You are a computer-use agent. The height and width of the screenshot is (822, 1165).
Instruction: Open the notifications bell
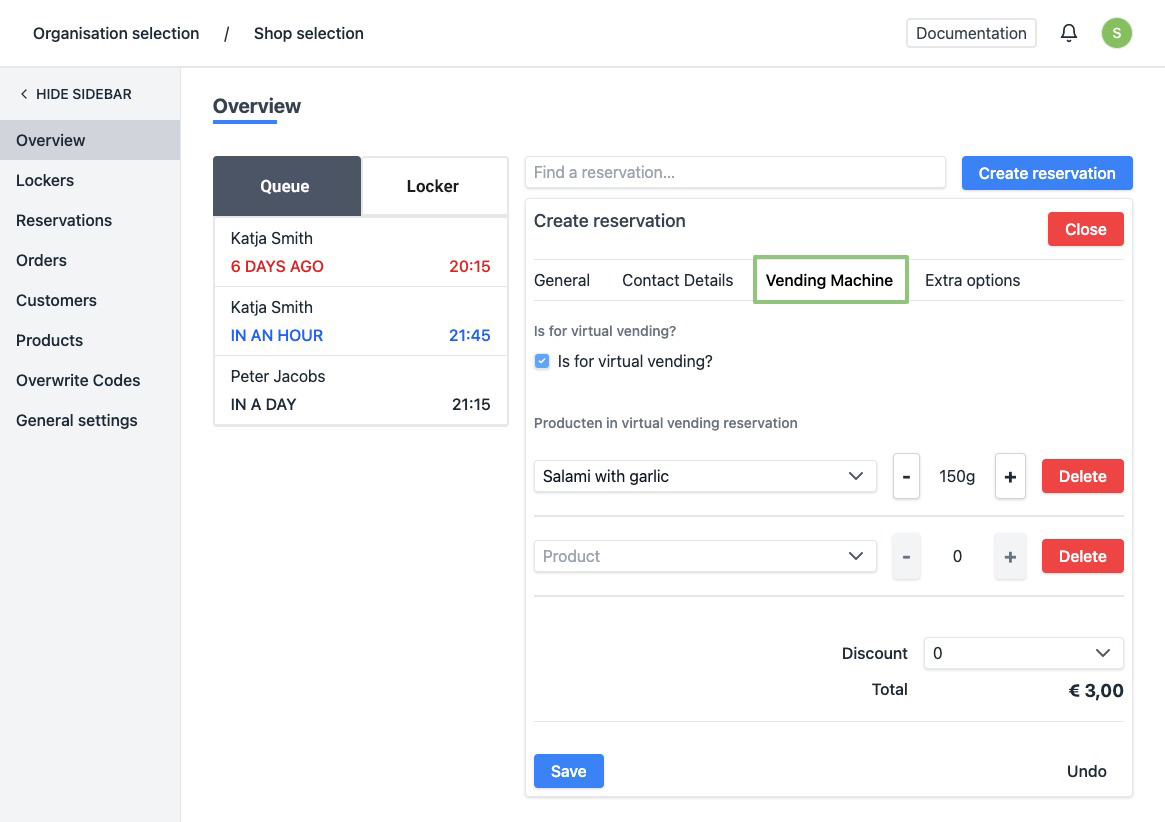(x=1069, y=33)
